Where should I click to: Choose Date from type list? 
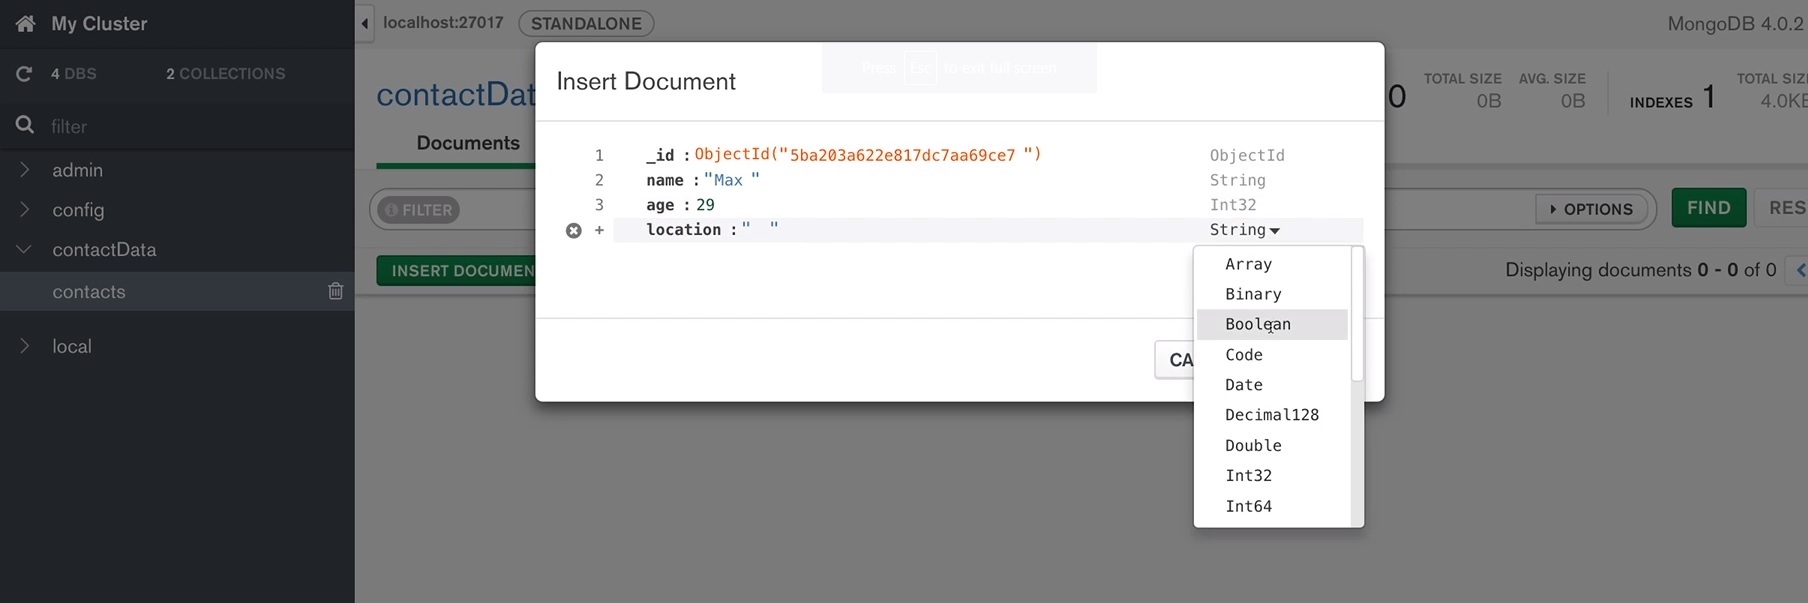[x=1272, y=385]
